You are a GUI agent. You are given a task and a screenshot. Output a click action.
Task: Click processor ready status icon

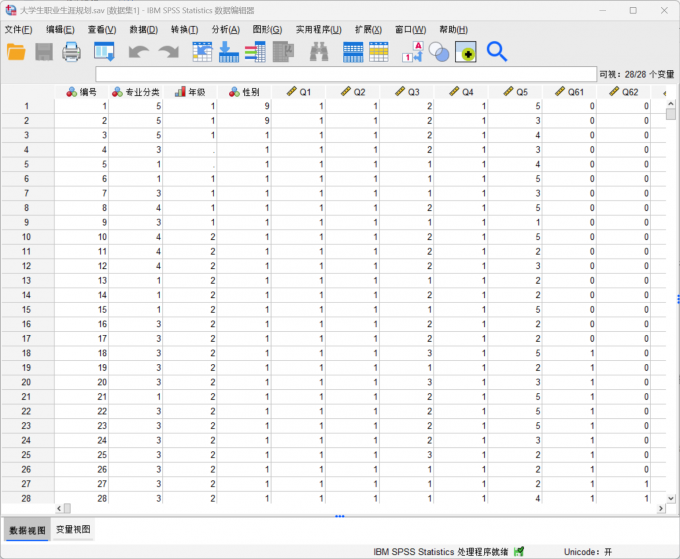(519, 552)
